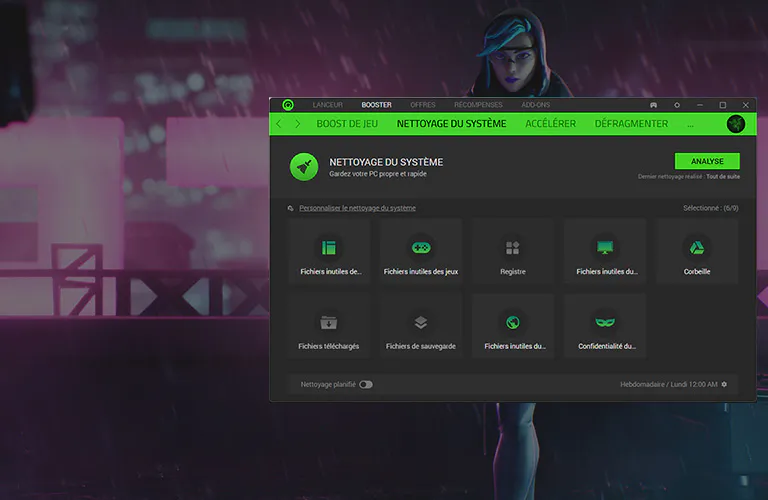The image size is (768, 500).
Task: Open settings gear in the title bar
Action: (x=677, y=105)
